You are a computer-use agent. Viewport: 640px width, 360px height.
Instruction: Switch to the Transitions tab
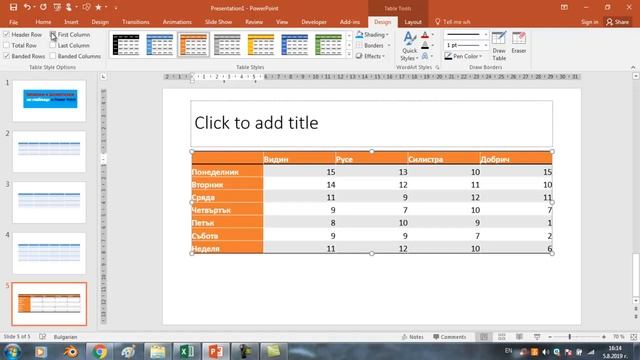tap(136, 22)
